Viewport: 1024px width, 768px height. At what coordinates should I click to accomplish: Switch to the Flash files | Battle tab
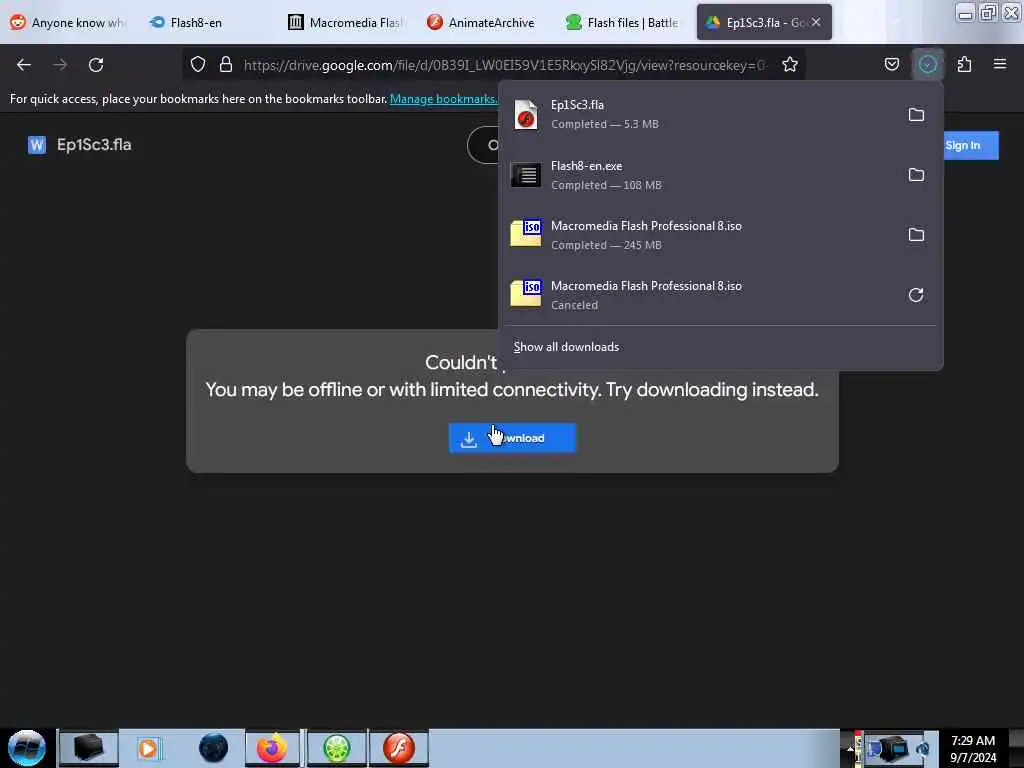tap(624, 23)
